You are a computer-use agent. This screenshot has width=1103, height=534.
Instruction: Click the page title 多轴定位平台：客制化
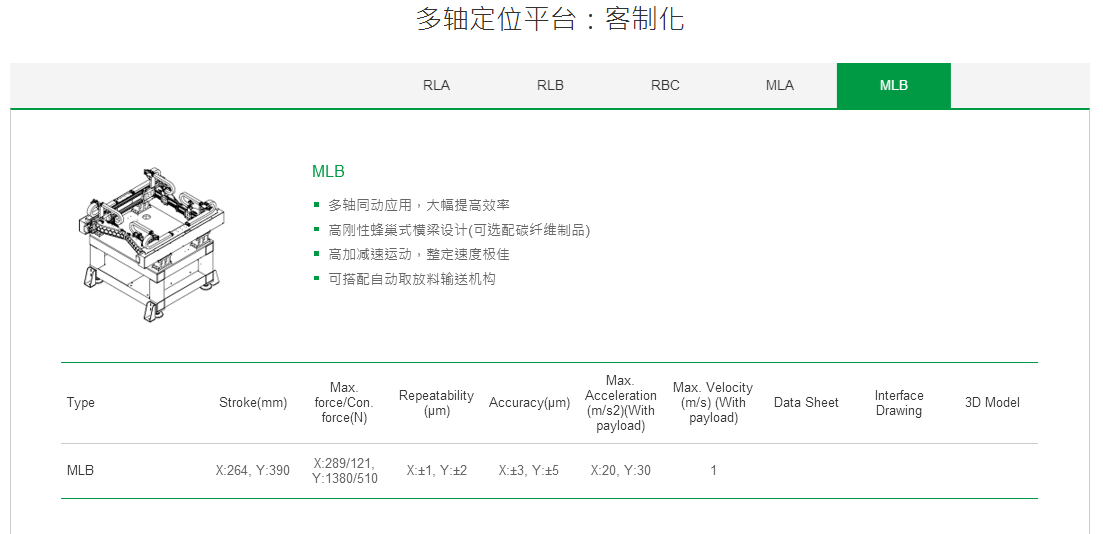pos(550,19)
